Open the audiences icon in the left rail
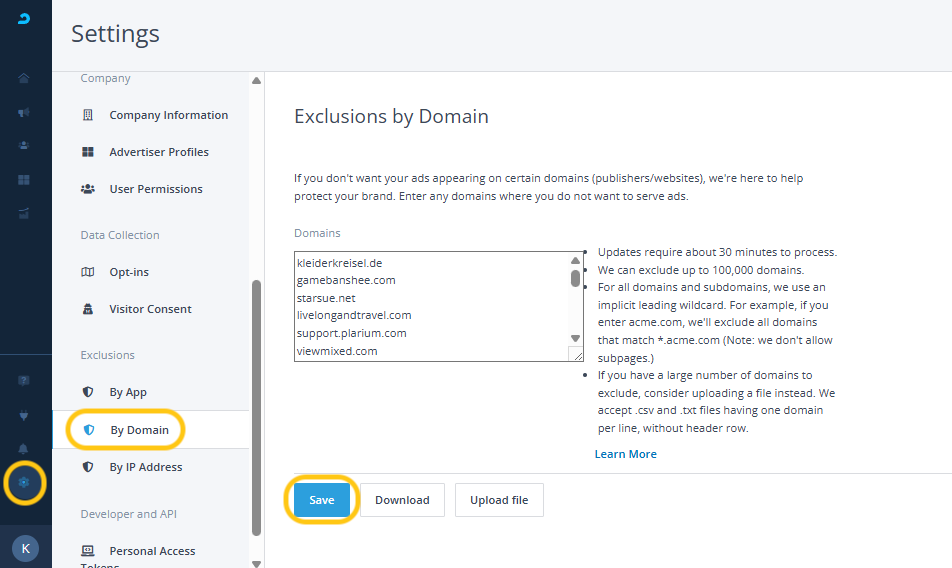Screen dimensions: 952x568 pyautogui.click(x=24, y=146)
